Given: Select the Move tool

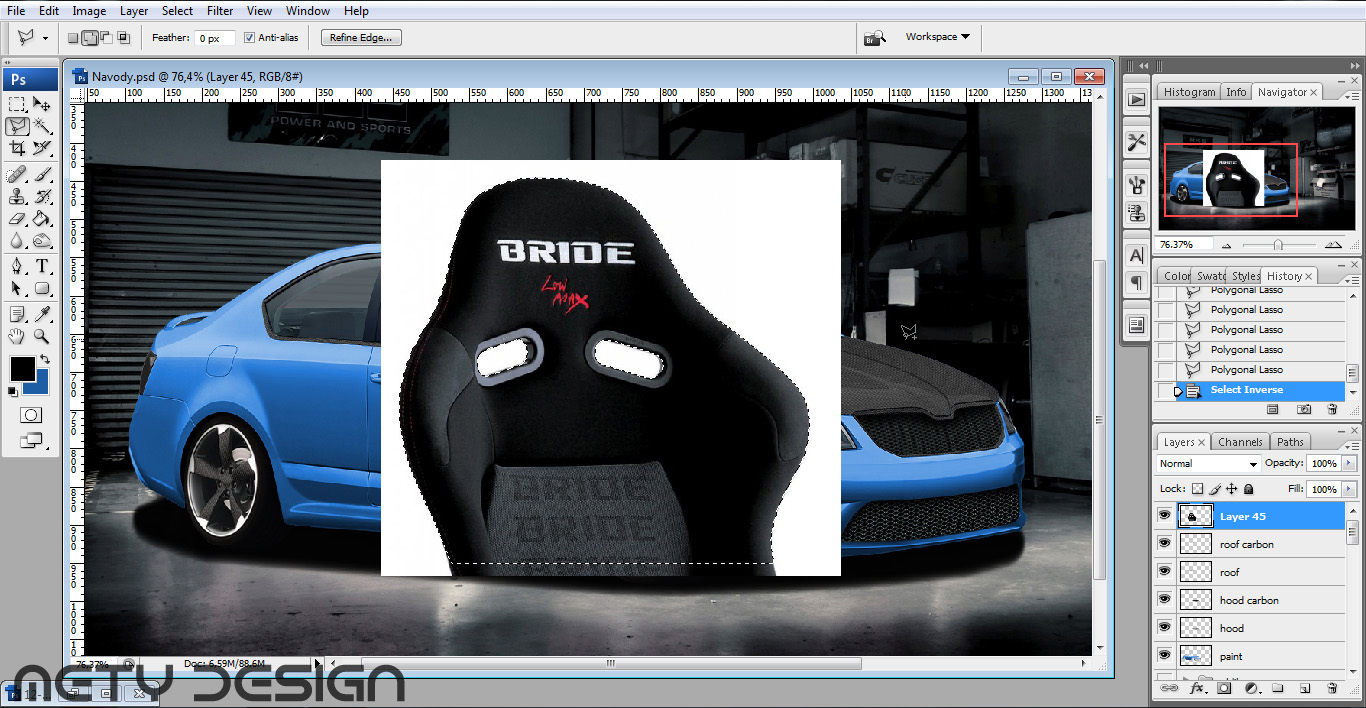Looking at the screenshot, I should tap(42, 104).
